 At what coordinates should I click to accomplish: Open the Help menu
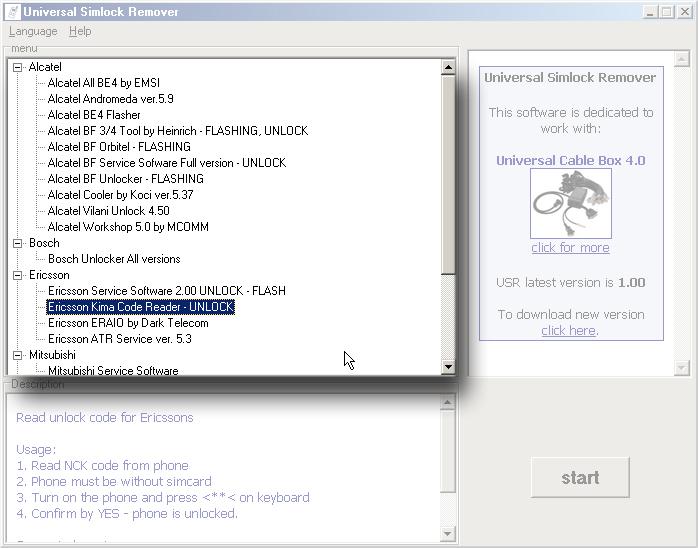(80, 31)
